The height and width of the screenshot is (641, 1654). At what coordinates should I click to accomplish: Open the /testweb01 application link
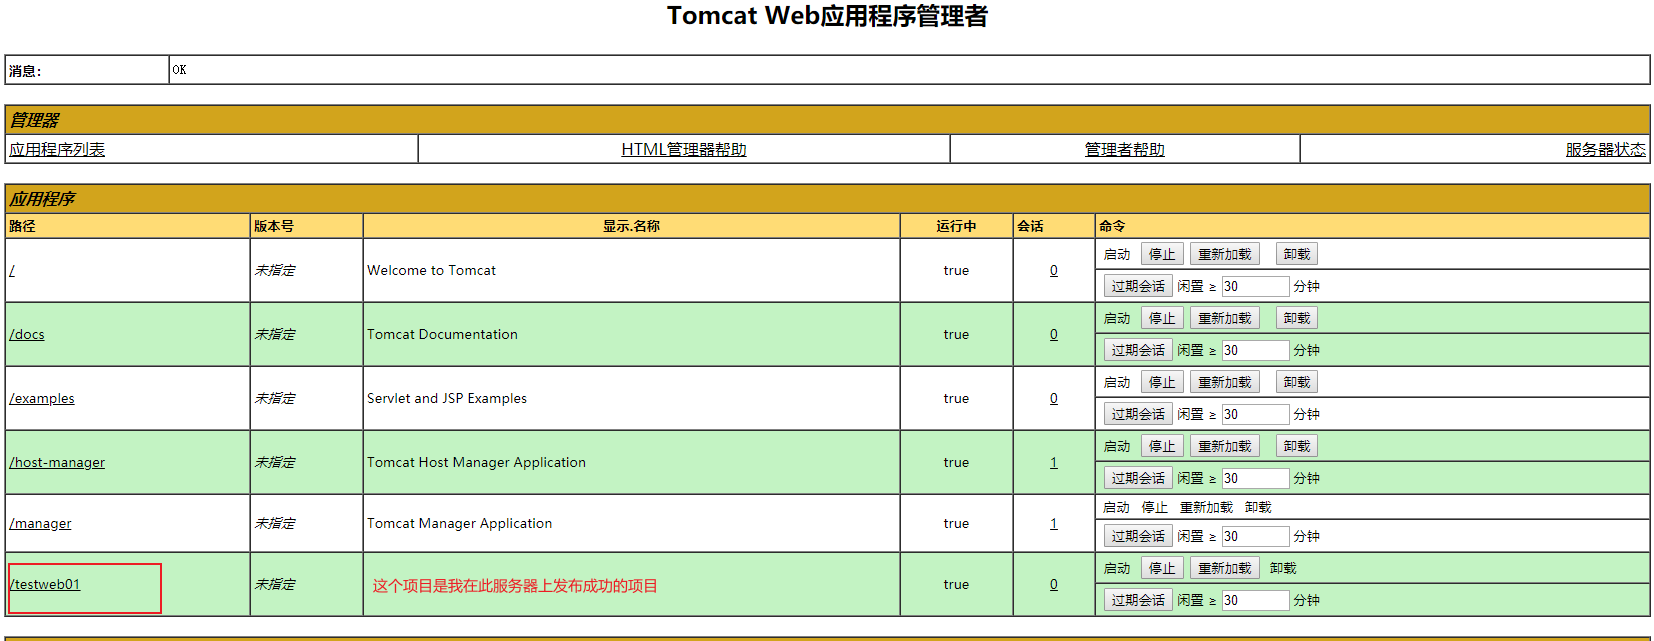(45, 584)
